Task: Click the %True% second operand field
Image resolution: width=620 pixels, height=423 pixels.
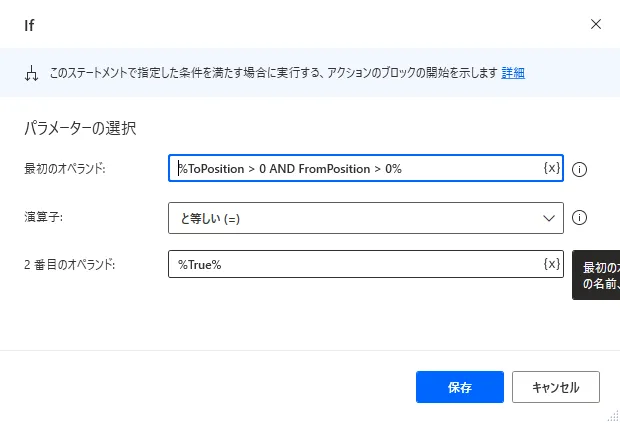Action: [x=355, y=264]
